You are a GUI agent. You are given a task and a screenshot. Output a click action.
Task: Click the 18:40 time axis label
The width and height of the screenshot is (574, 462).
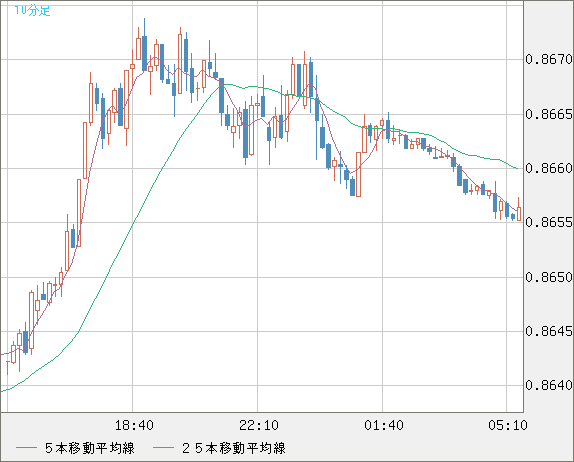[x=134, y=425]
